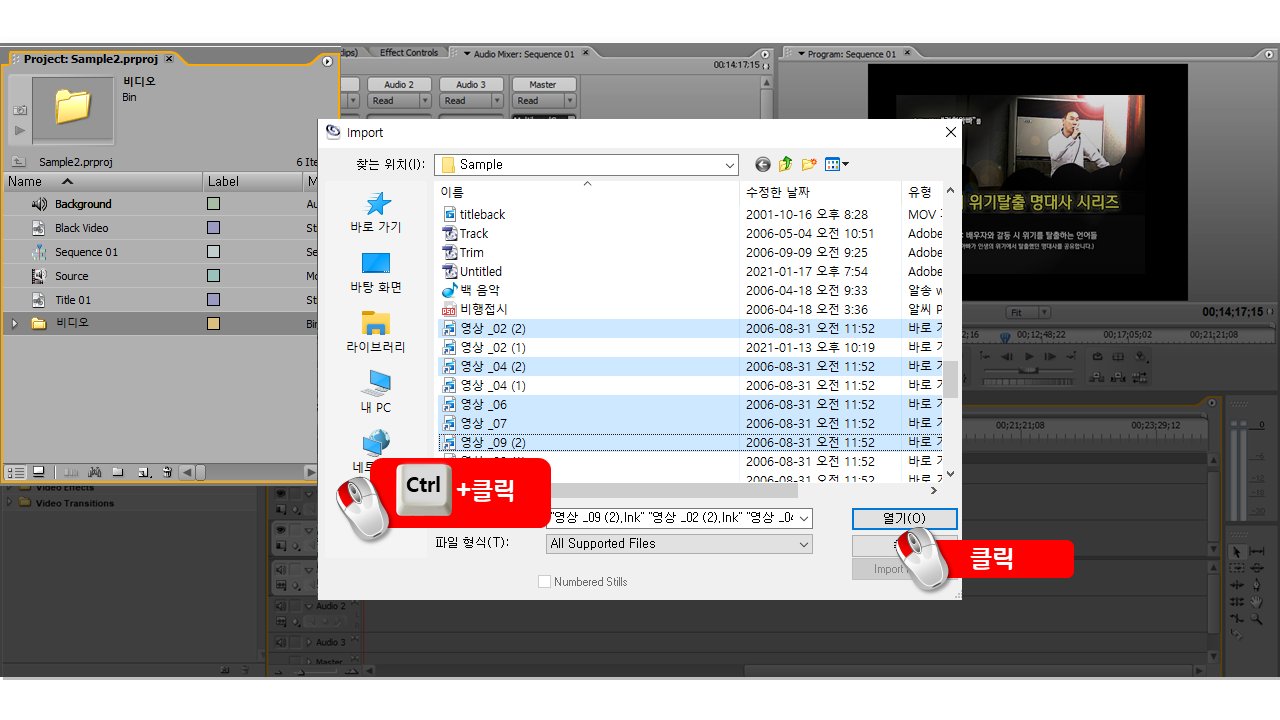Open the 찾는 위치 Sample folder dropdown
Screen dimensions: 1280x720
point(729,164)
